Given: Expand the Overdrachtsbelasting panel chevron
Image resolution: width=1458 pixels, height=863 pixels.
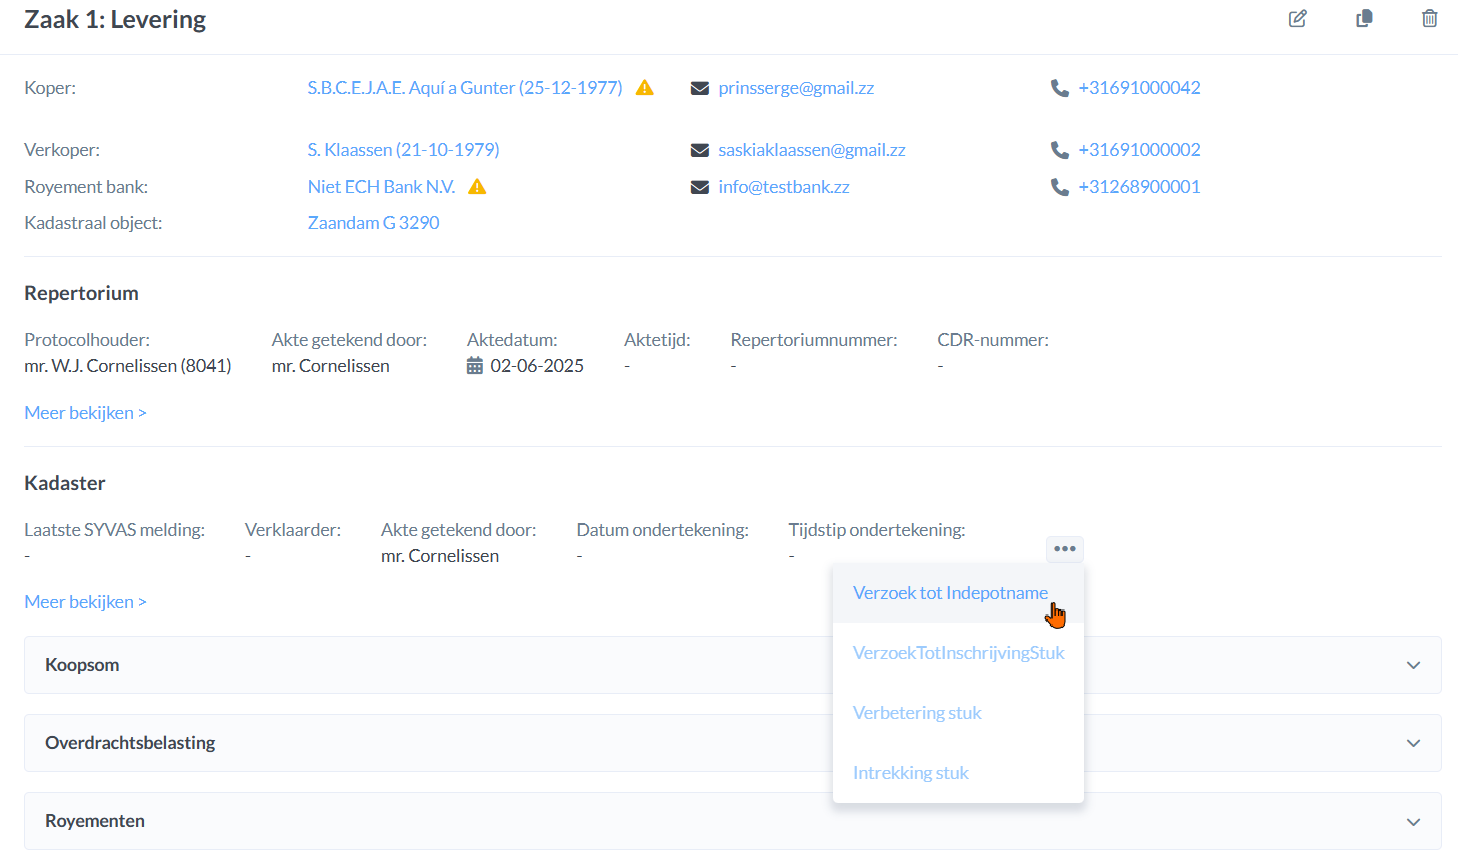Looking at the screenshot, I should (1413, 743).
